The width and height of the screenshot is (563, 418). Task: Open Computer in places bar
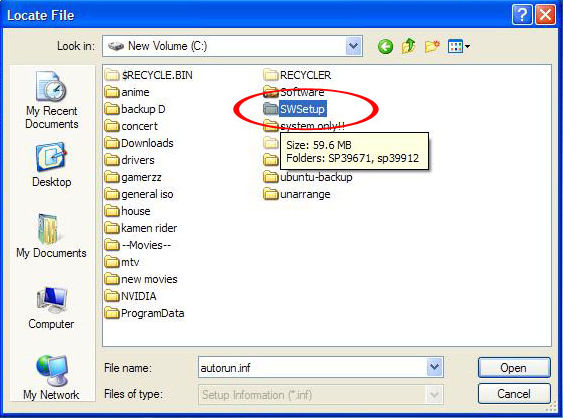(51, 308)
